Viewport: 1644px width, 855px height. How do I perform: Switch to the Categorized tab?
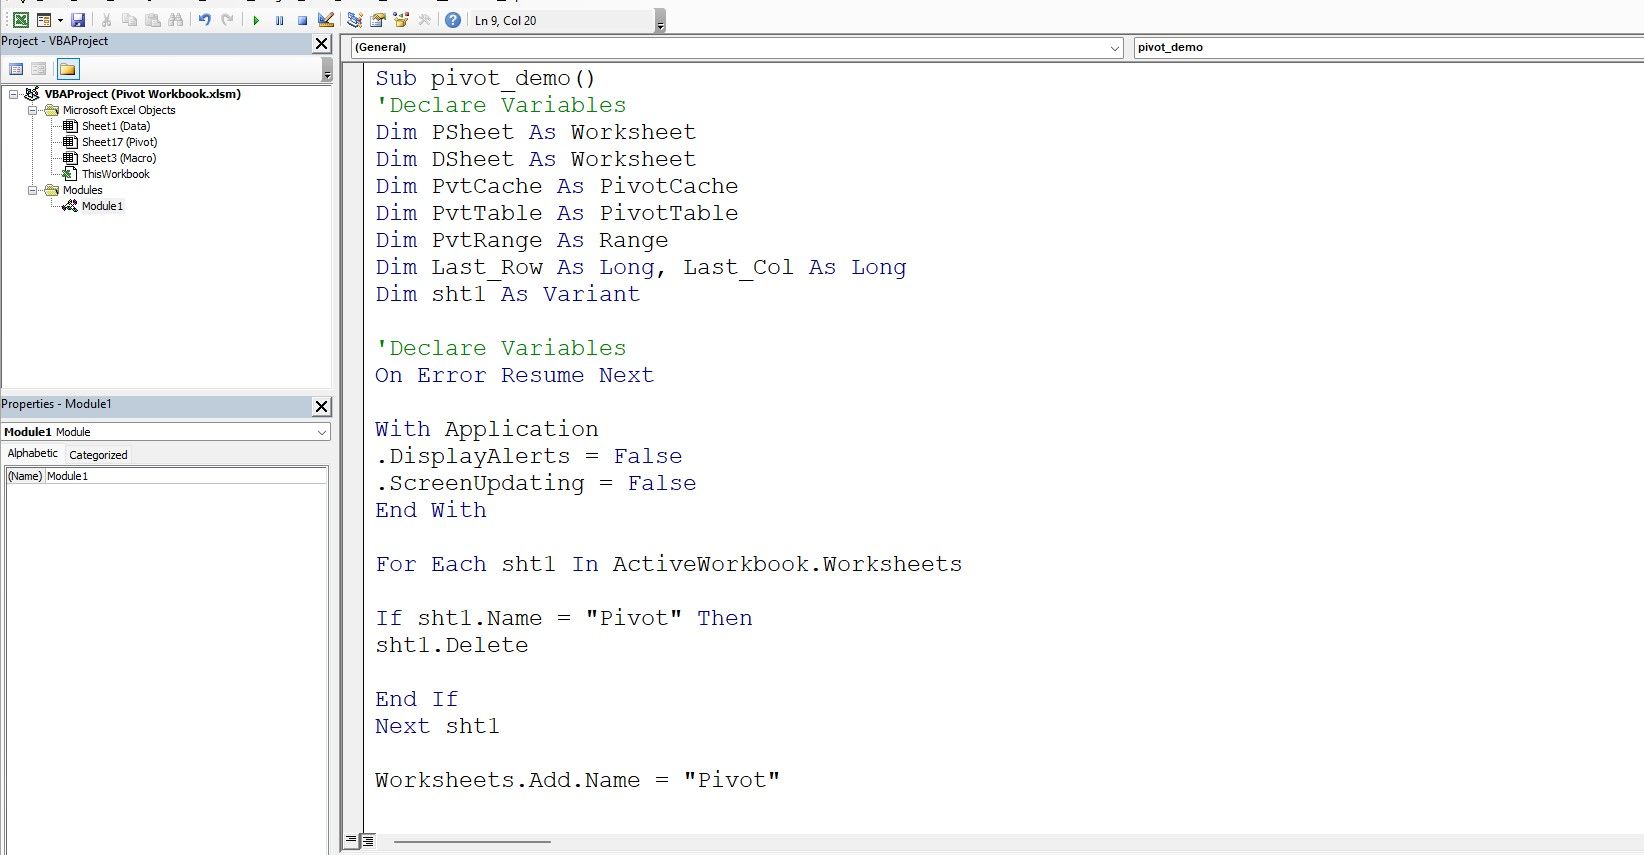pos(98,455)
